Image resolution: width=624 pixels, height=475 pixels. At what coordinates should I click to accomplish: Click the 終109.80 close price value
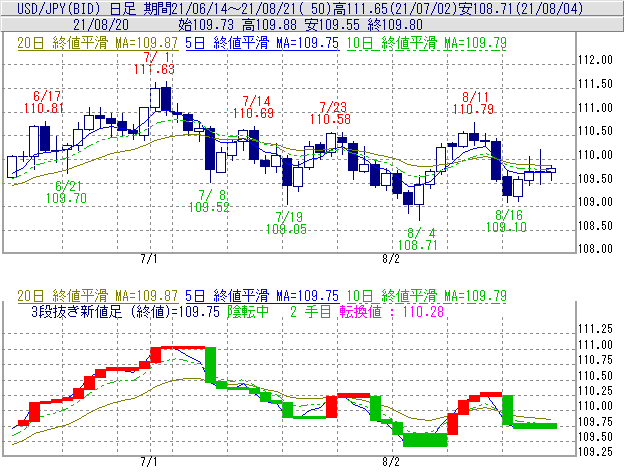tap(395, 25)
